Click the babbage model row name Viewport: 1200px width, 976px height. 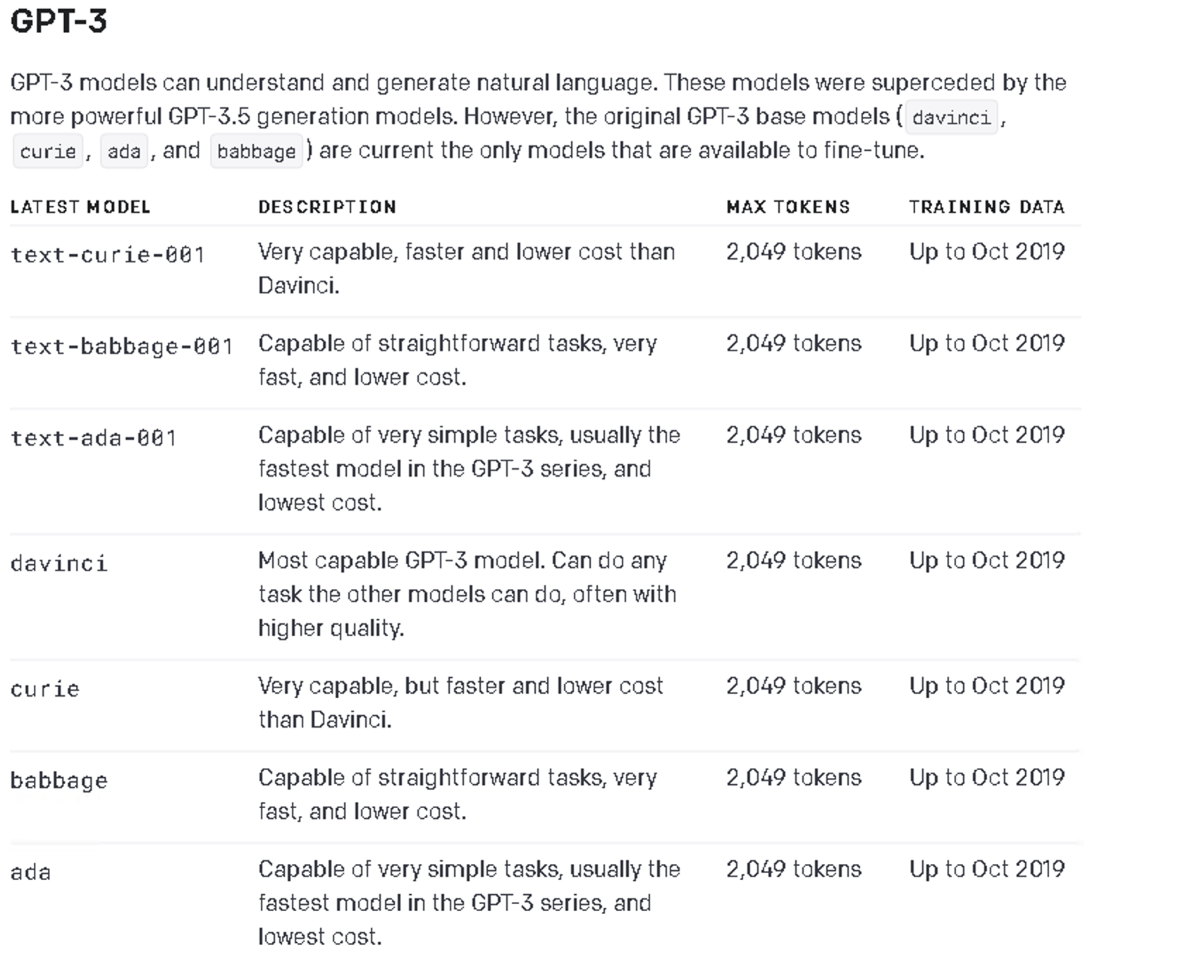58,781
